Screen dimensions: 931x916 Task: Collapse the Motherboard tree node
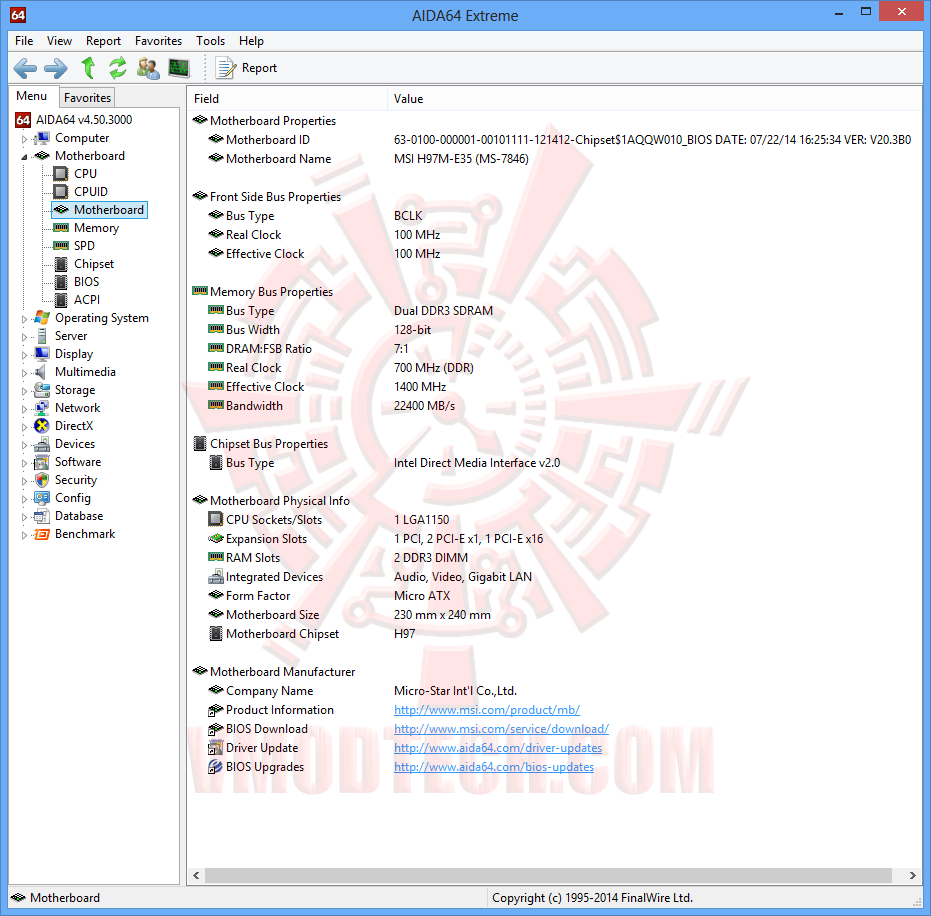coord(24,157)
